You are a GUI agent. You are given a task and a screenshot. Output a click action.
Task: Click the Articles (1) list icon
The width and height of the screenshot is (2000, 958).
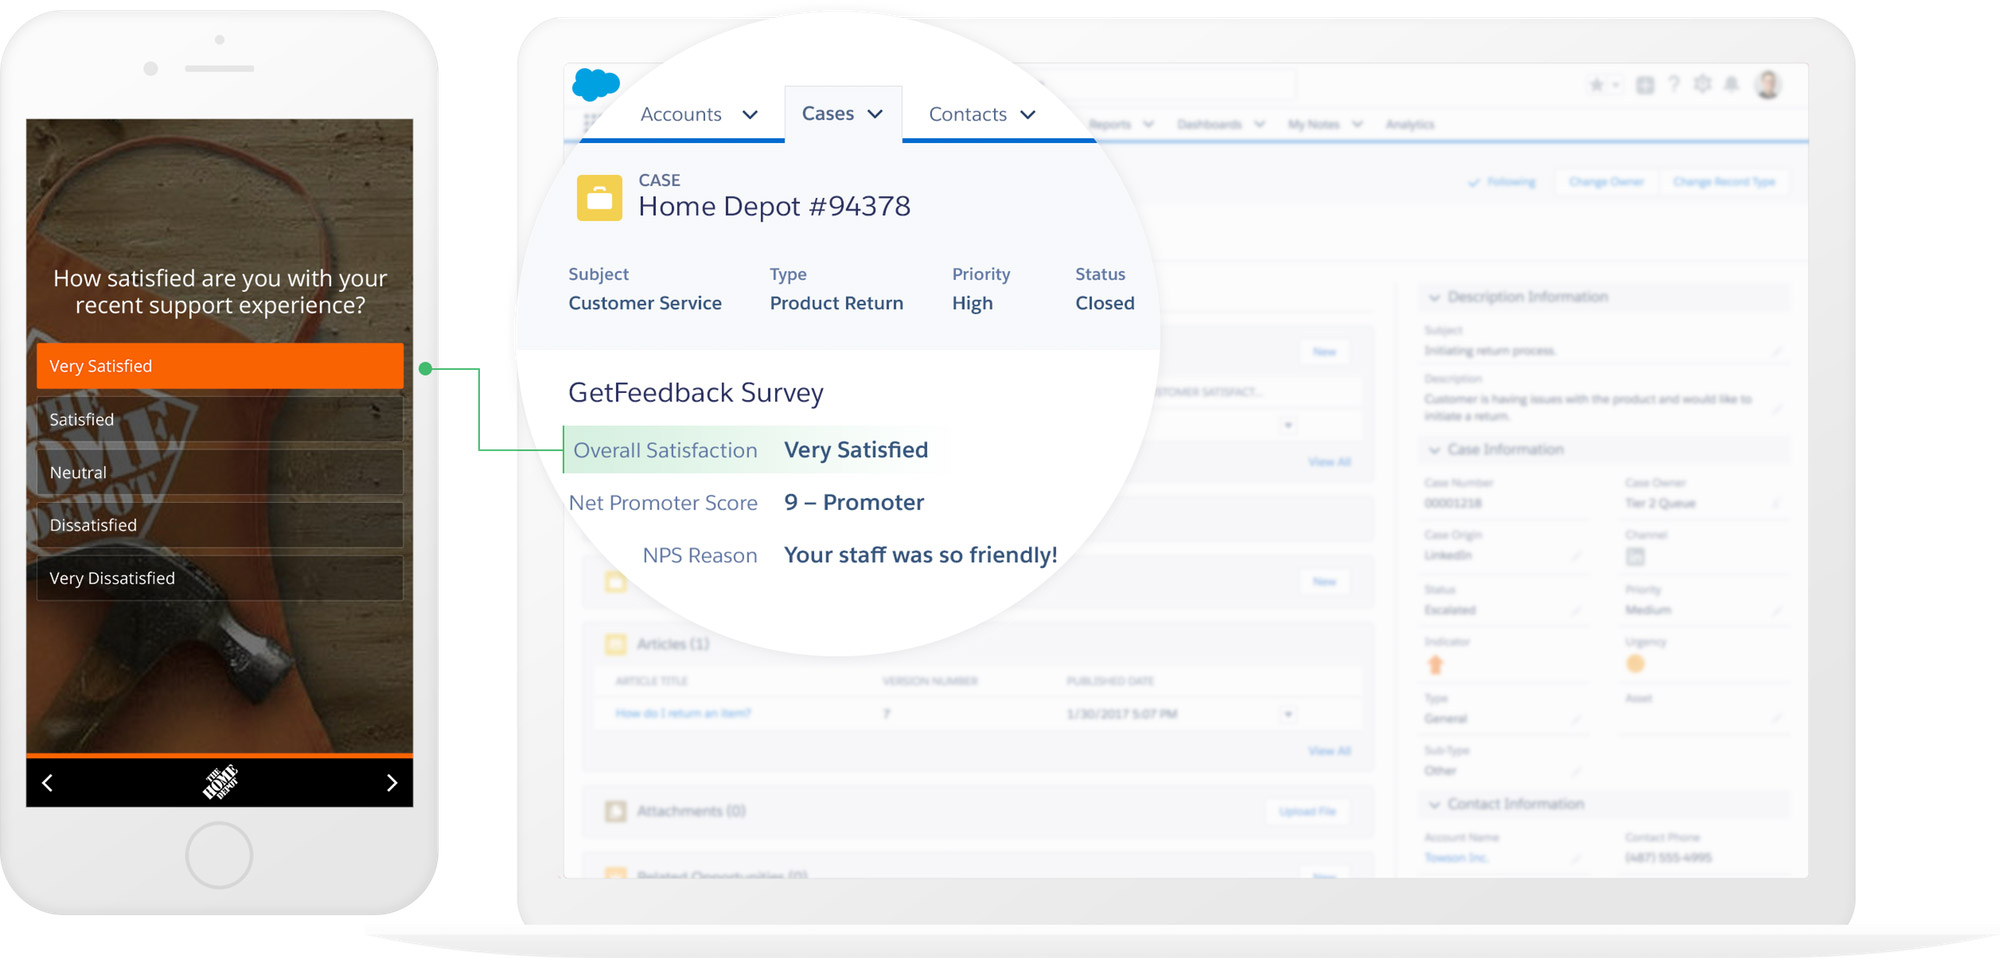pyautogui.click(x=616, y=644)
